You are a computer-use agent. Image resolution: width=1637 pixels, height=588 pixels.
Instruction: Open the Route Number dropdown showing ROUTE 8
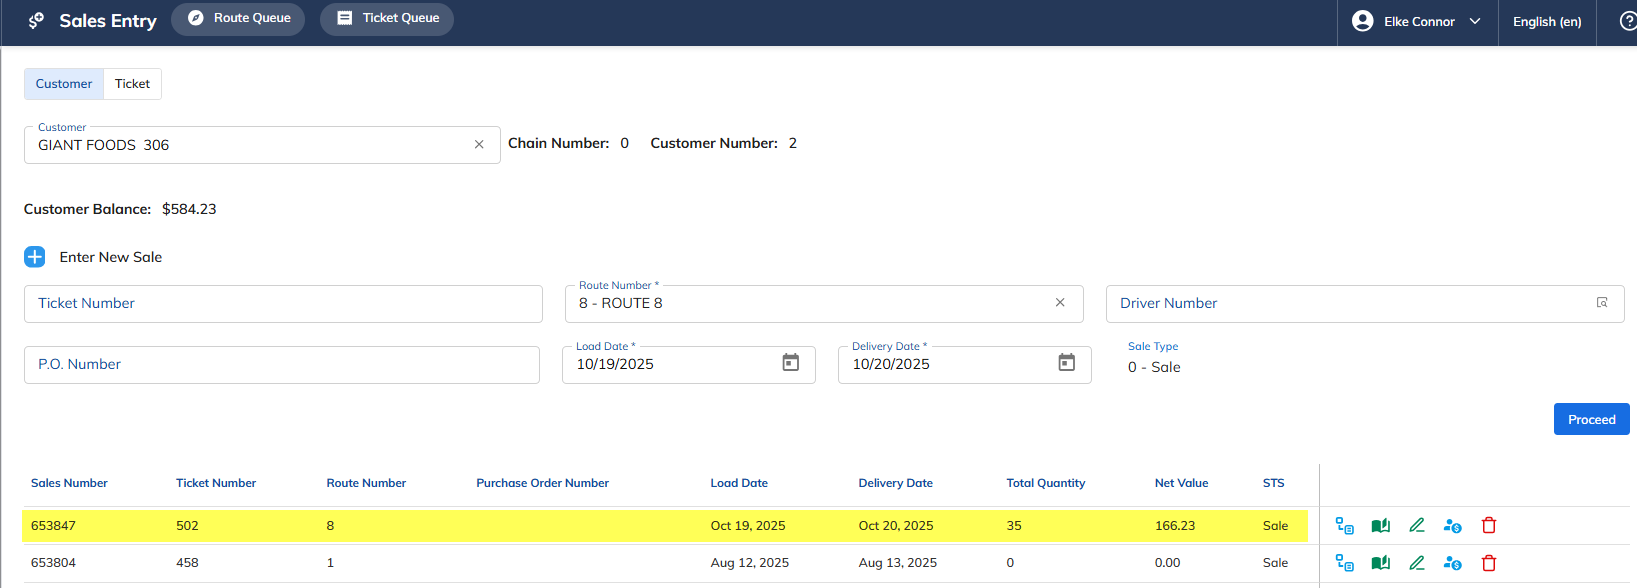824,304
